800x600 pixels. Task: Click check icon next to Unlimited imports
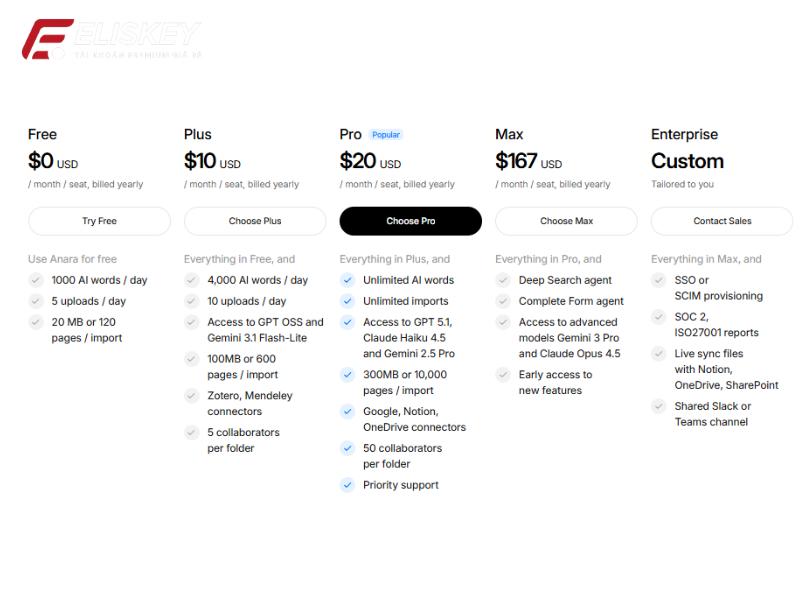[347, 301]
